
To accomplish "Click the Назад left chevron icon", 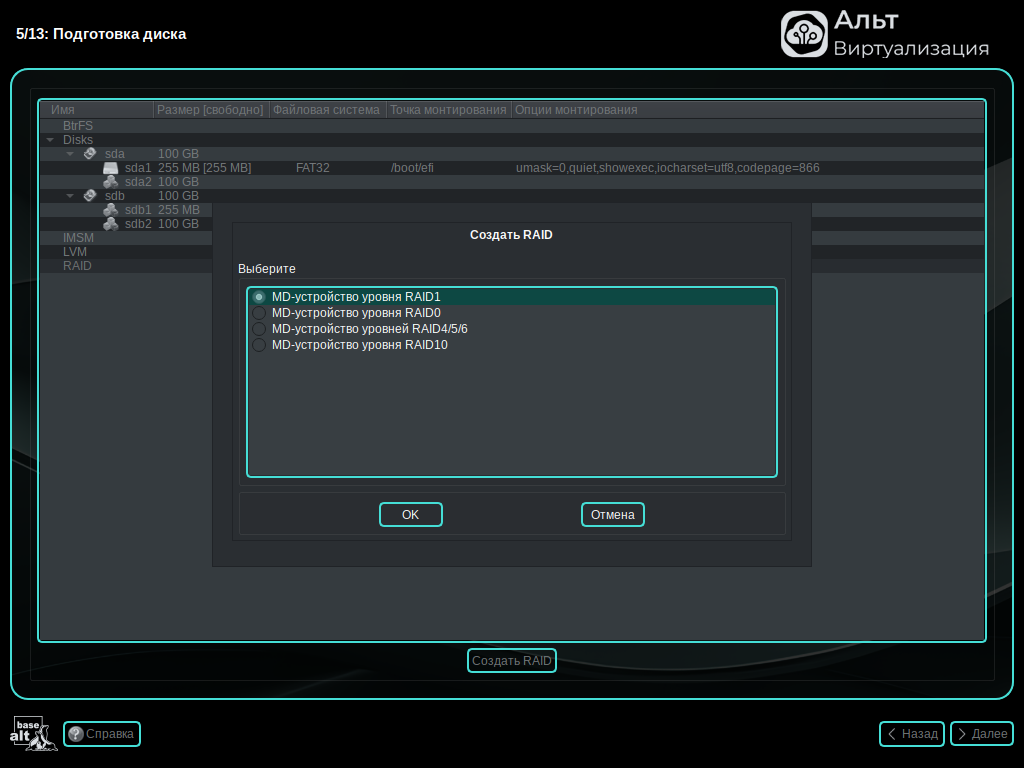I will [891, 733].
